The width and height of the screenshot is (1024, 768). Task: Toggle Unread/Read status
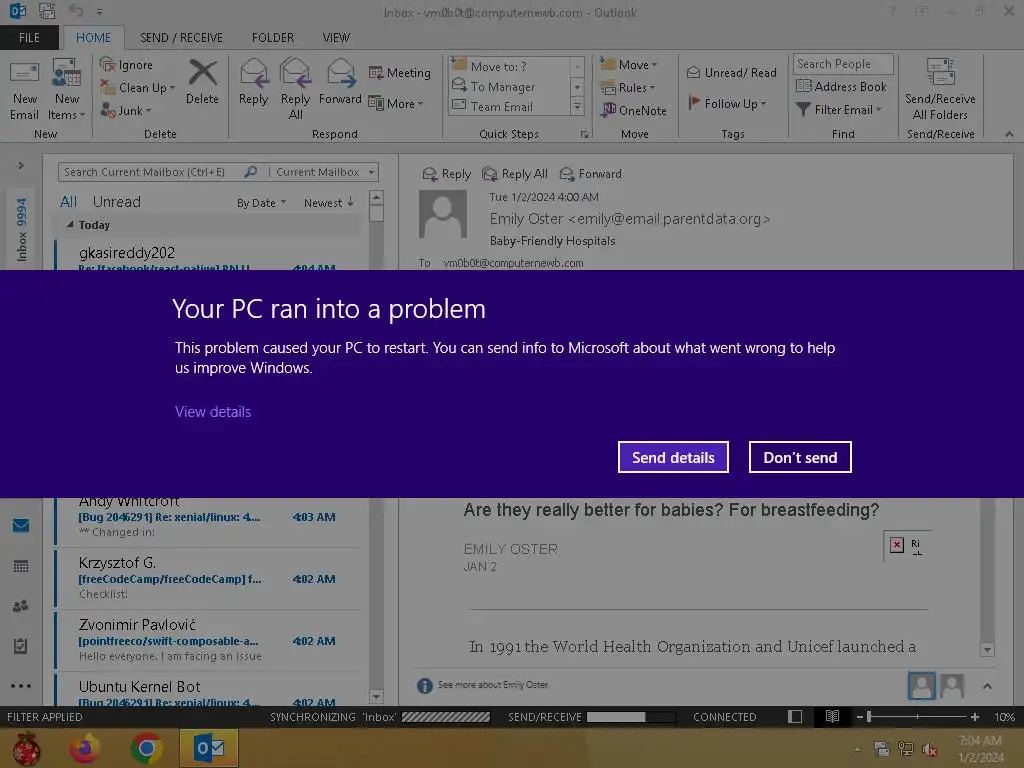click(x=731, y=72)
